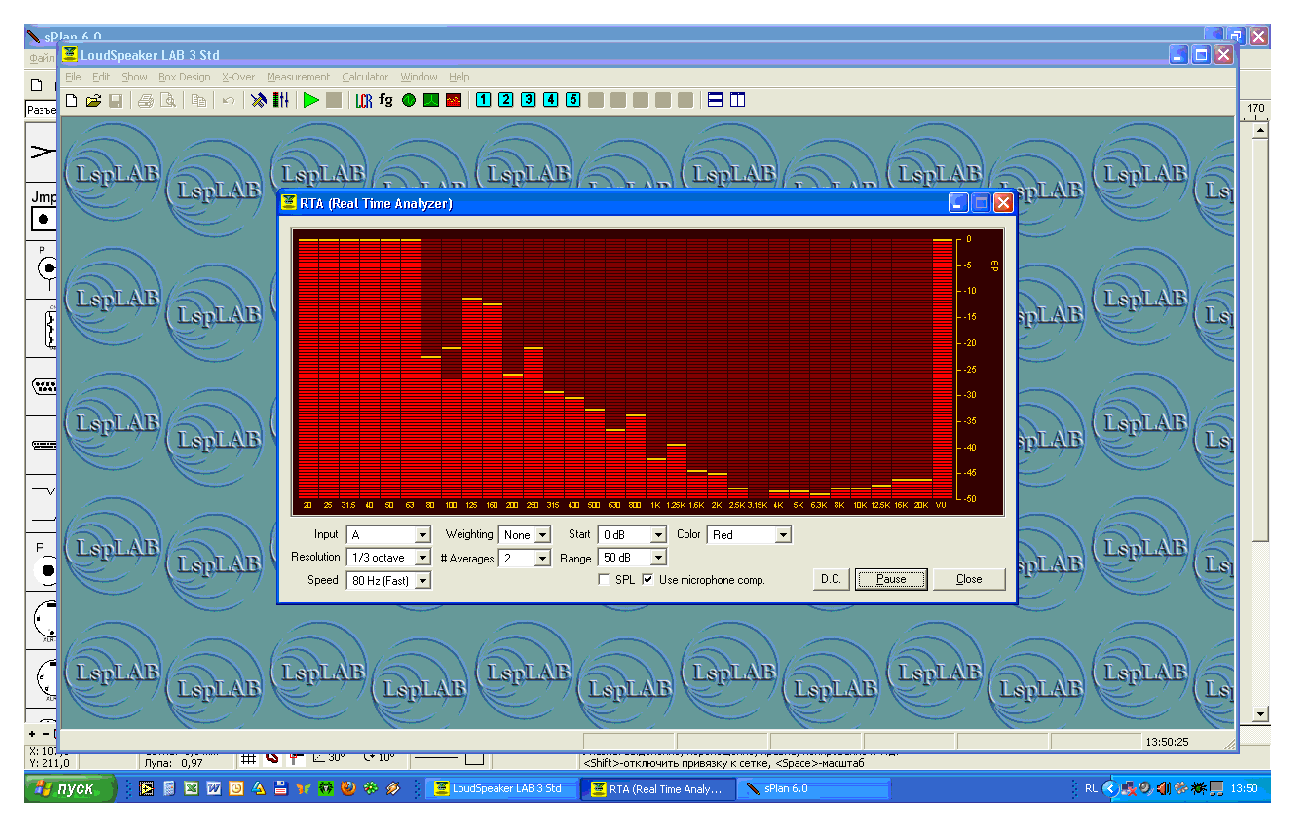Open the Box Design menu
The width and height of the screenshot is (1293, 826).
pos(184,77)
